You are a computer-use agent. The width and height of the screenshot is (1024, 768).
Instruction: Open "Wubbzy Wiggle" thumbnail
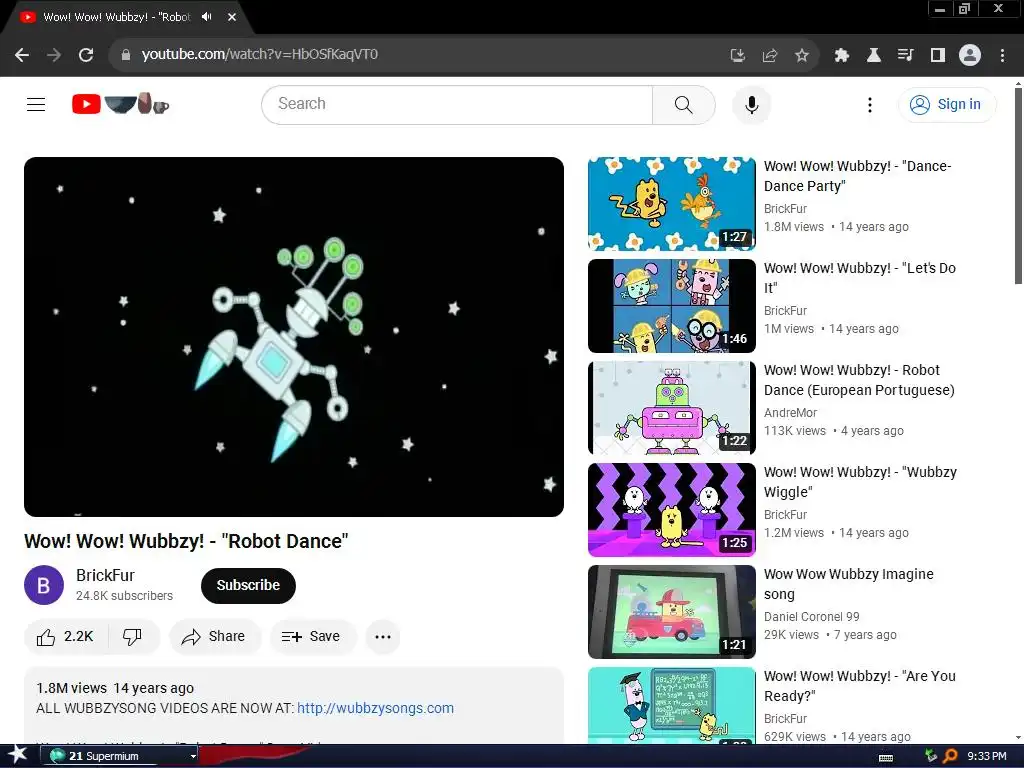coord(671,509)
